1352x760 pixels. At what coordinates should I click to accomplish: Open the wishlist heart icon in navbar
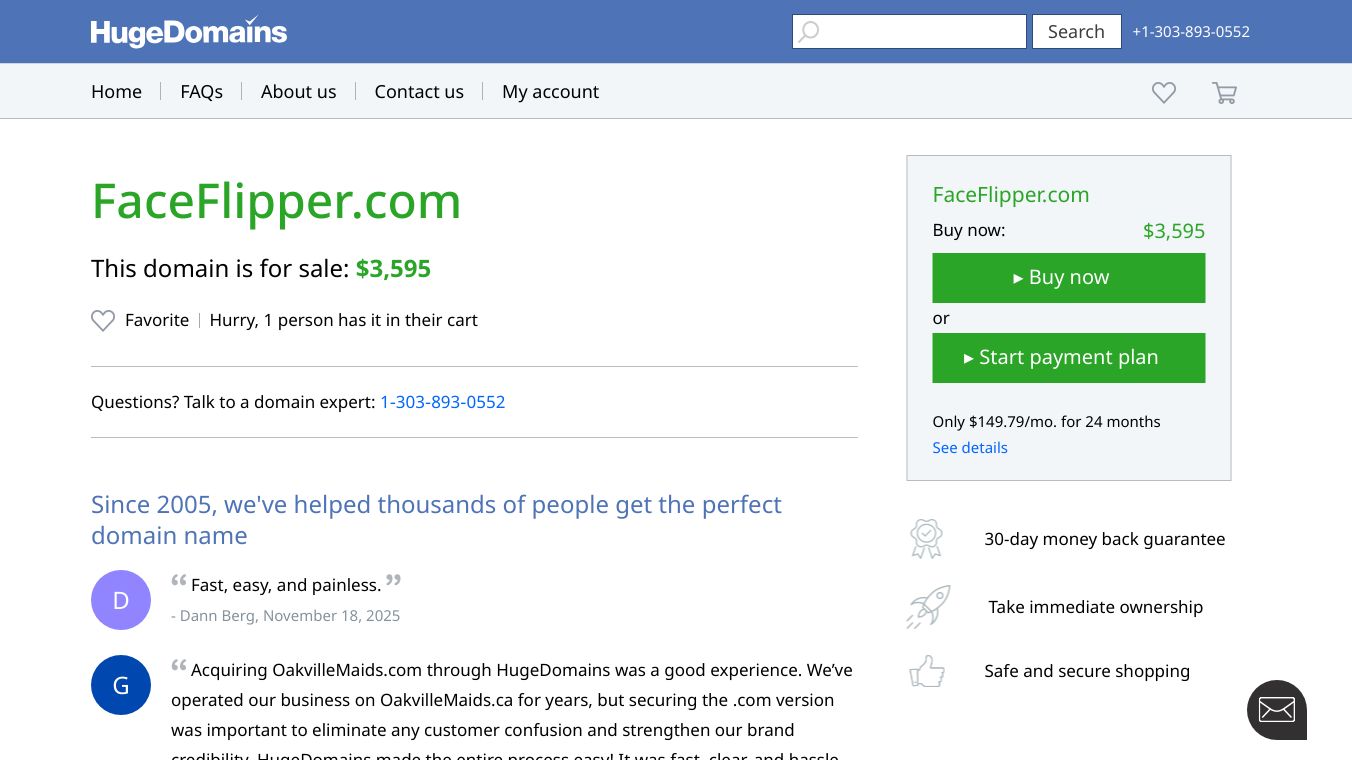1163,93
